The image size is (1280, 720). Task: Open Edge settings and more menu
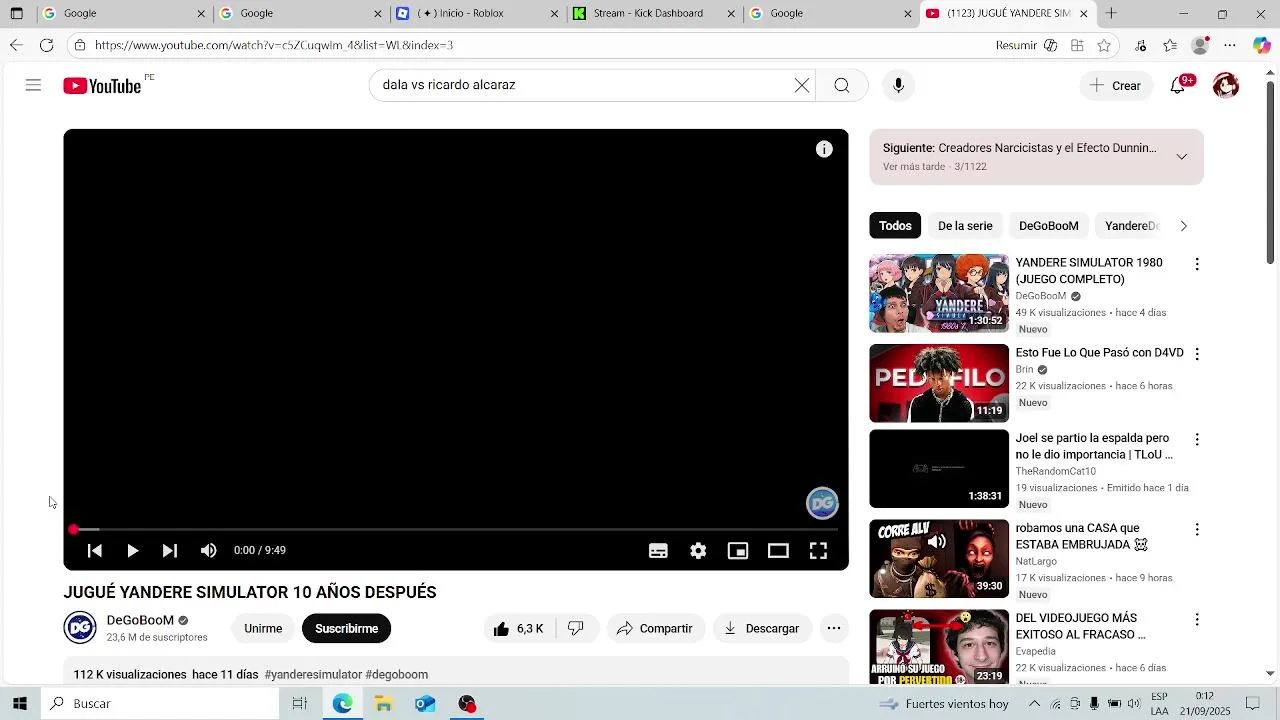click(x=1230, y=45)
